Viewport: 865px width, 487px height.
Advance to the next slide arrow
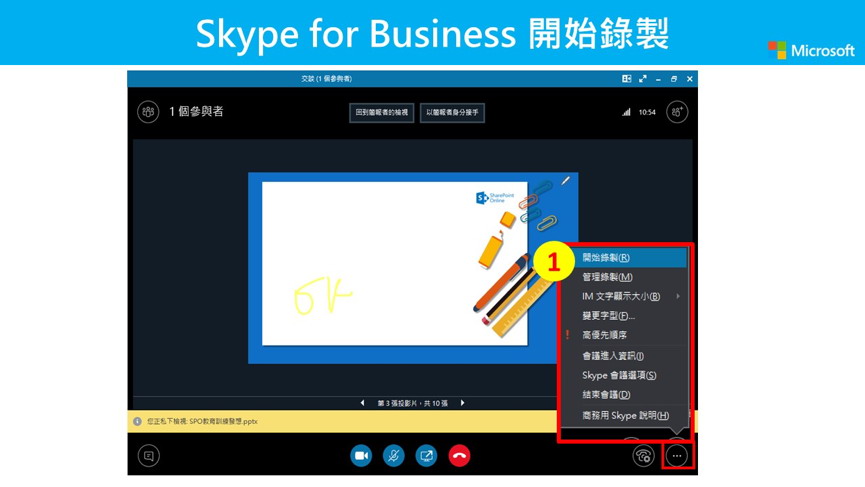click(x=462, y=403)
